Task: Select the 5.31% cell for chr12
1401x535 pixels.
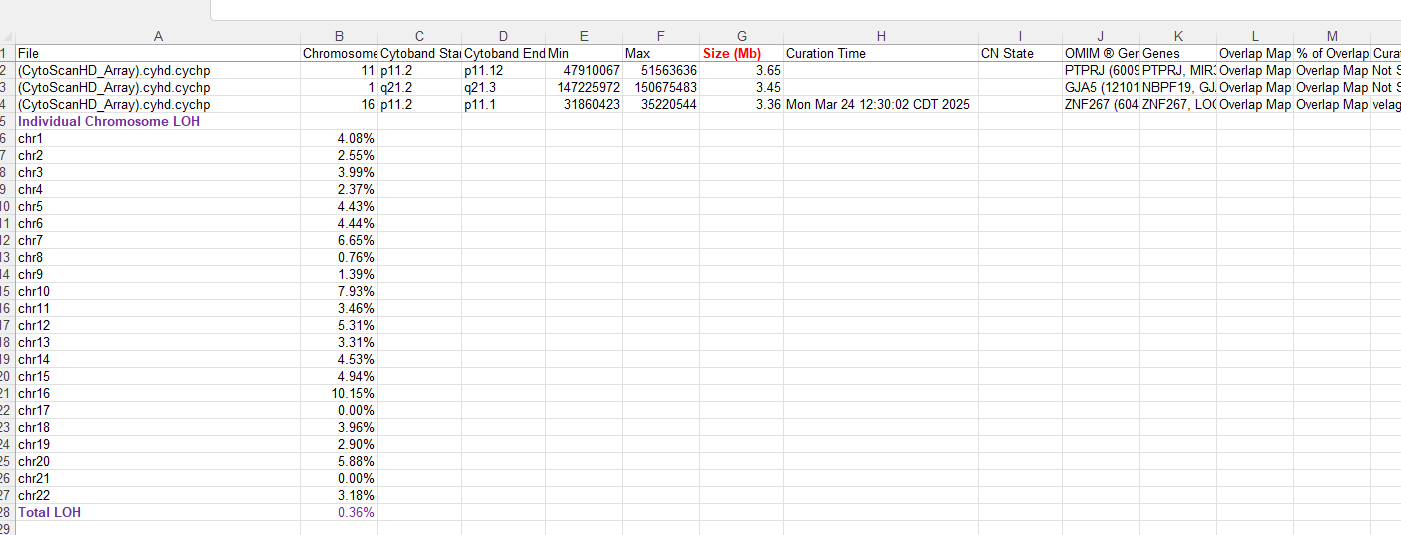Action: click(x=339, y=325)
